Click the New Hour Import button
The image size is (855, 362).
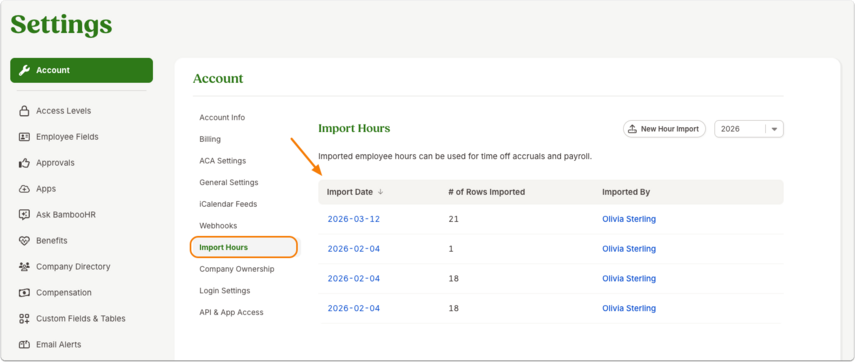point(664,129)
